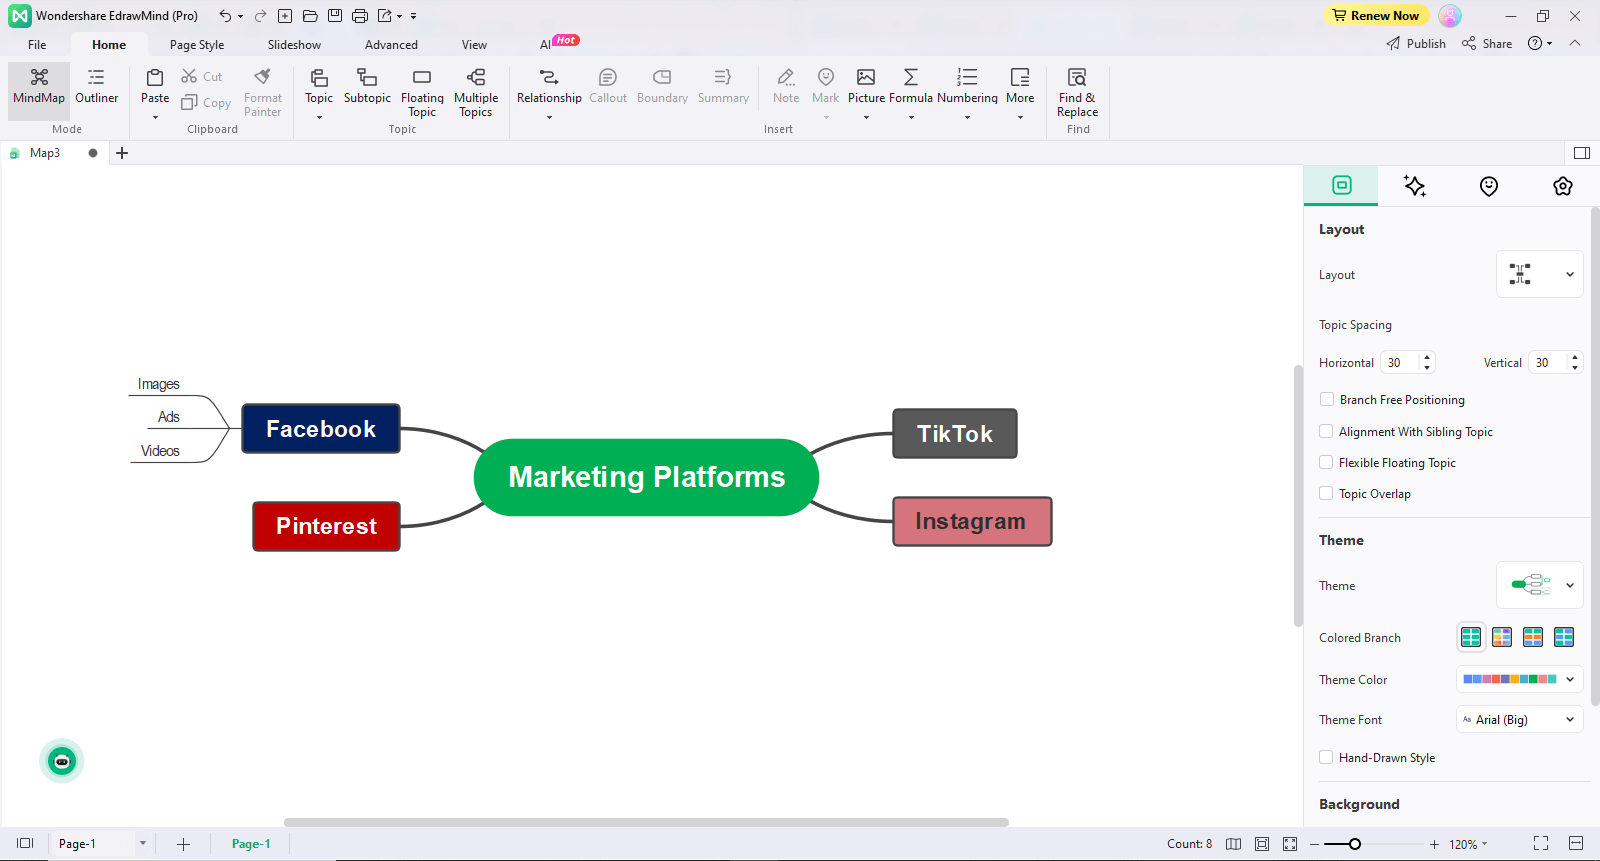Image resolution: width=1600 pixels, height=861 pixels.
Task: Click the Renew Now button
Action: (x=1375, y=15)
